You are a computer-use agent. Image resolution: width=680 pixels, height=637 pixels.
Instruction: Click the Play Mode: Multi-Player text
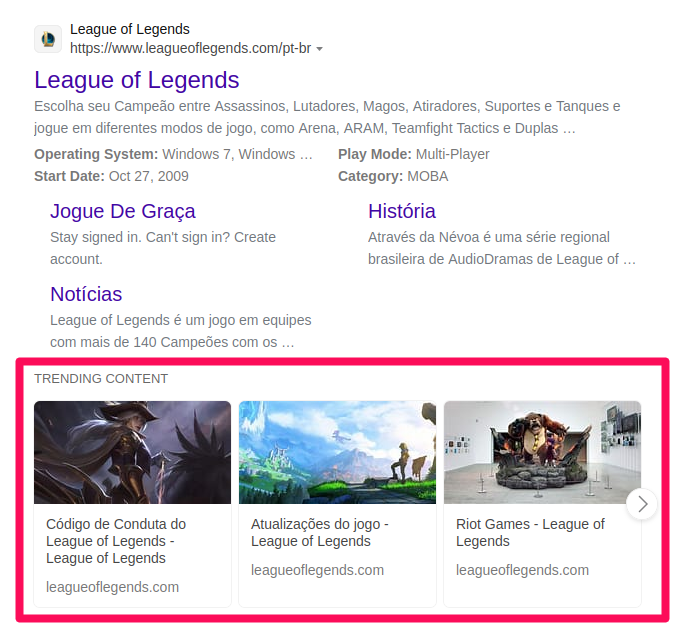(x=414, y=154)
